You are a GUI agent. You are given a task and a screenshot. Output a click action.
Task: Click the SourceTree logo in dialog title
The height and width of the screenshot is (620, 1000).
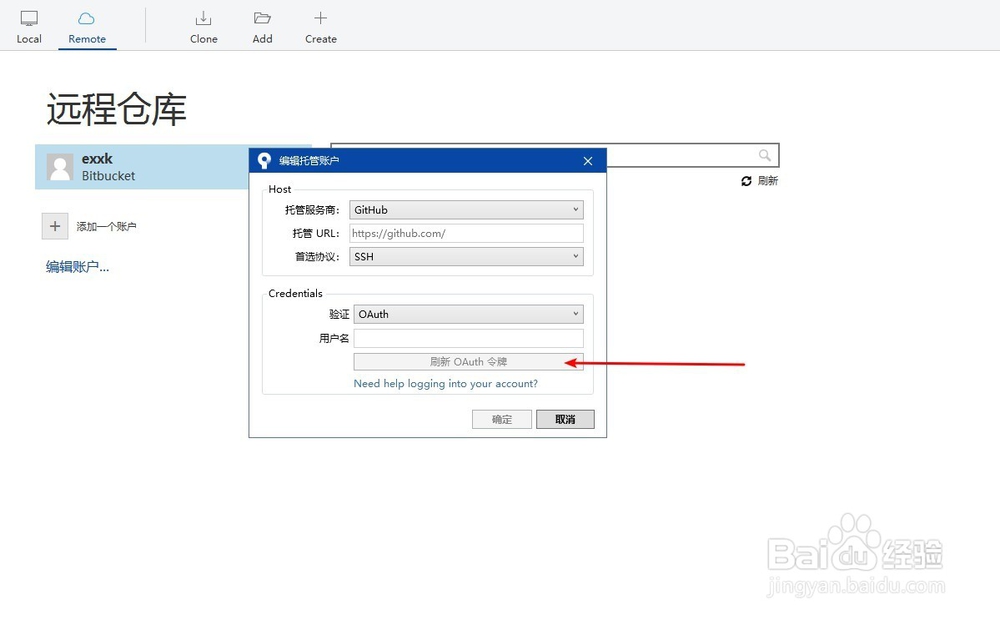click(264, 161)
